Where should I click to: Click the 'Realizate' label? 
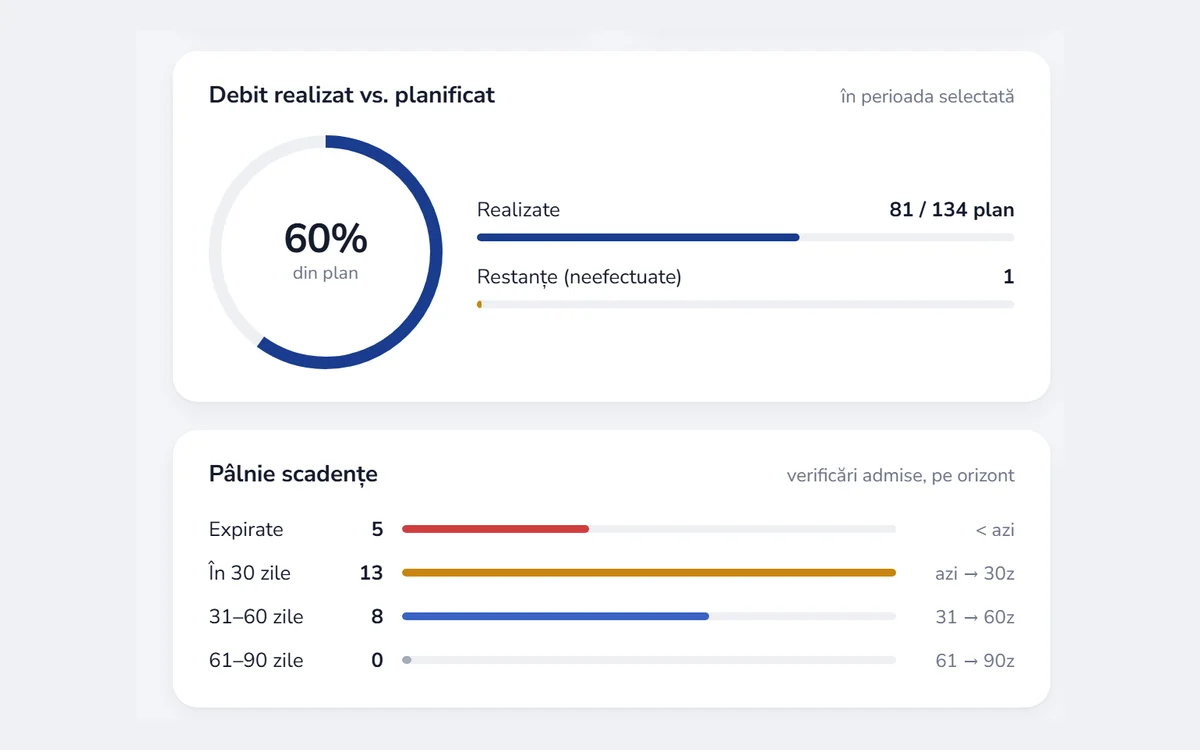518,210
